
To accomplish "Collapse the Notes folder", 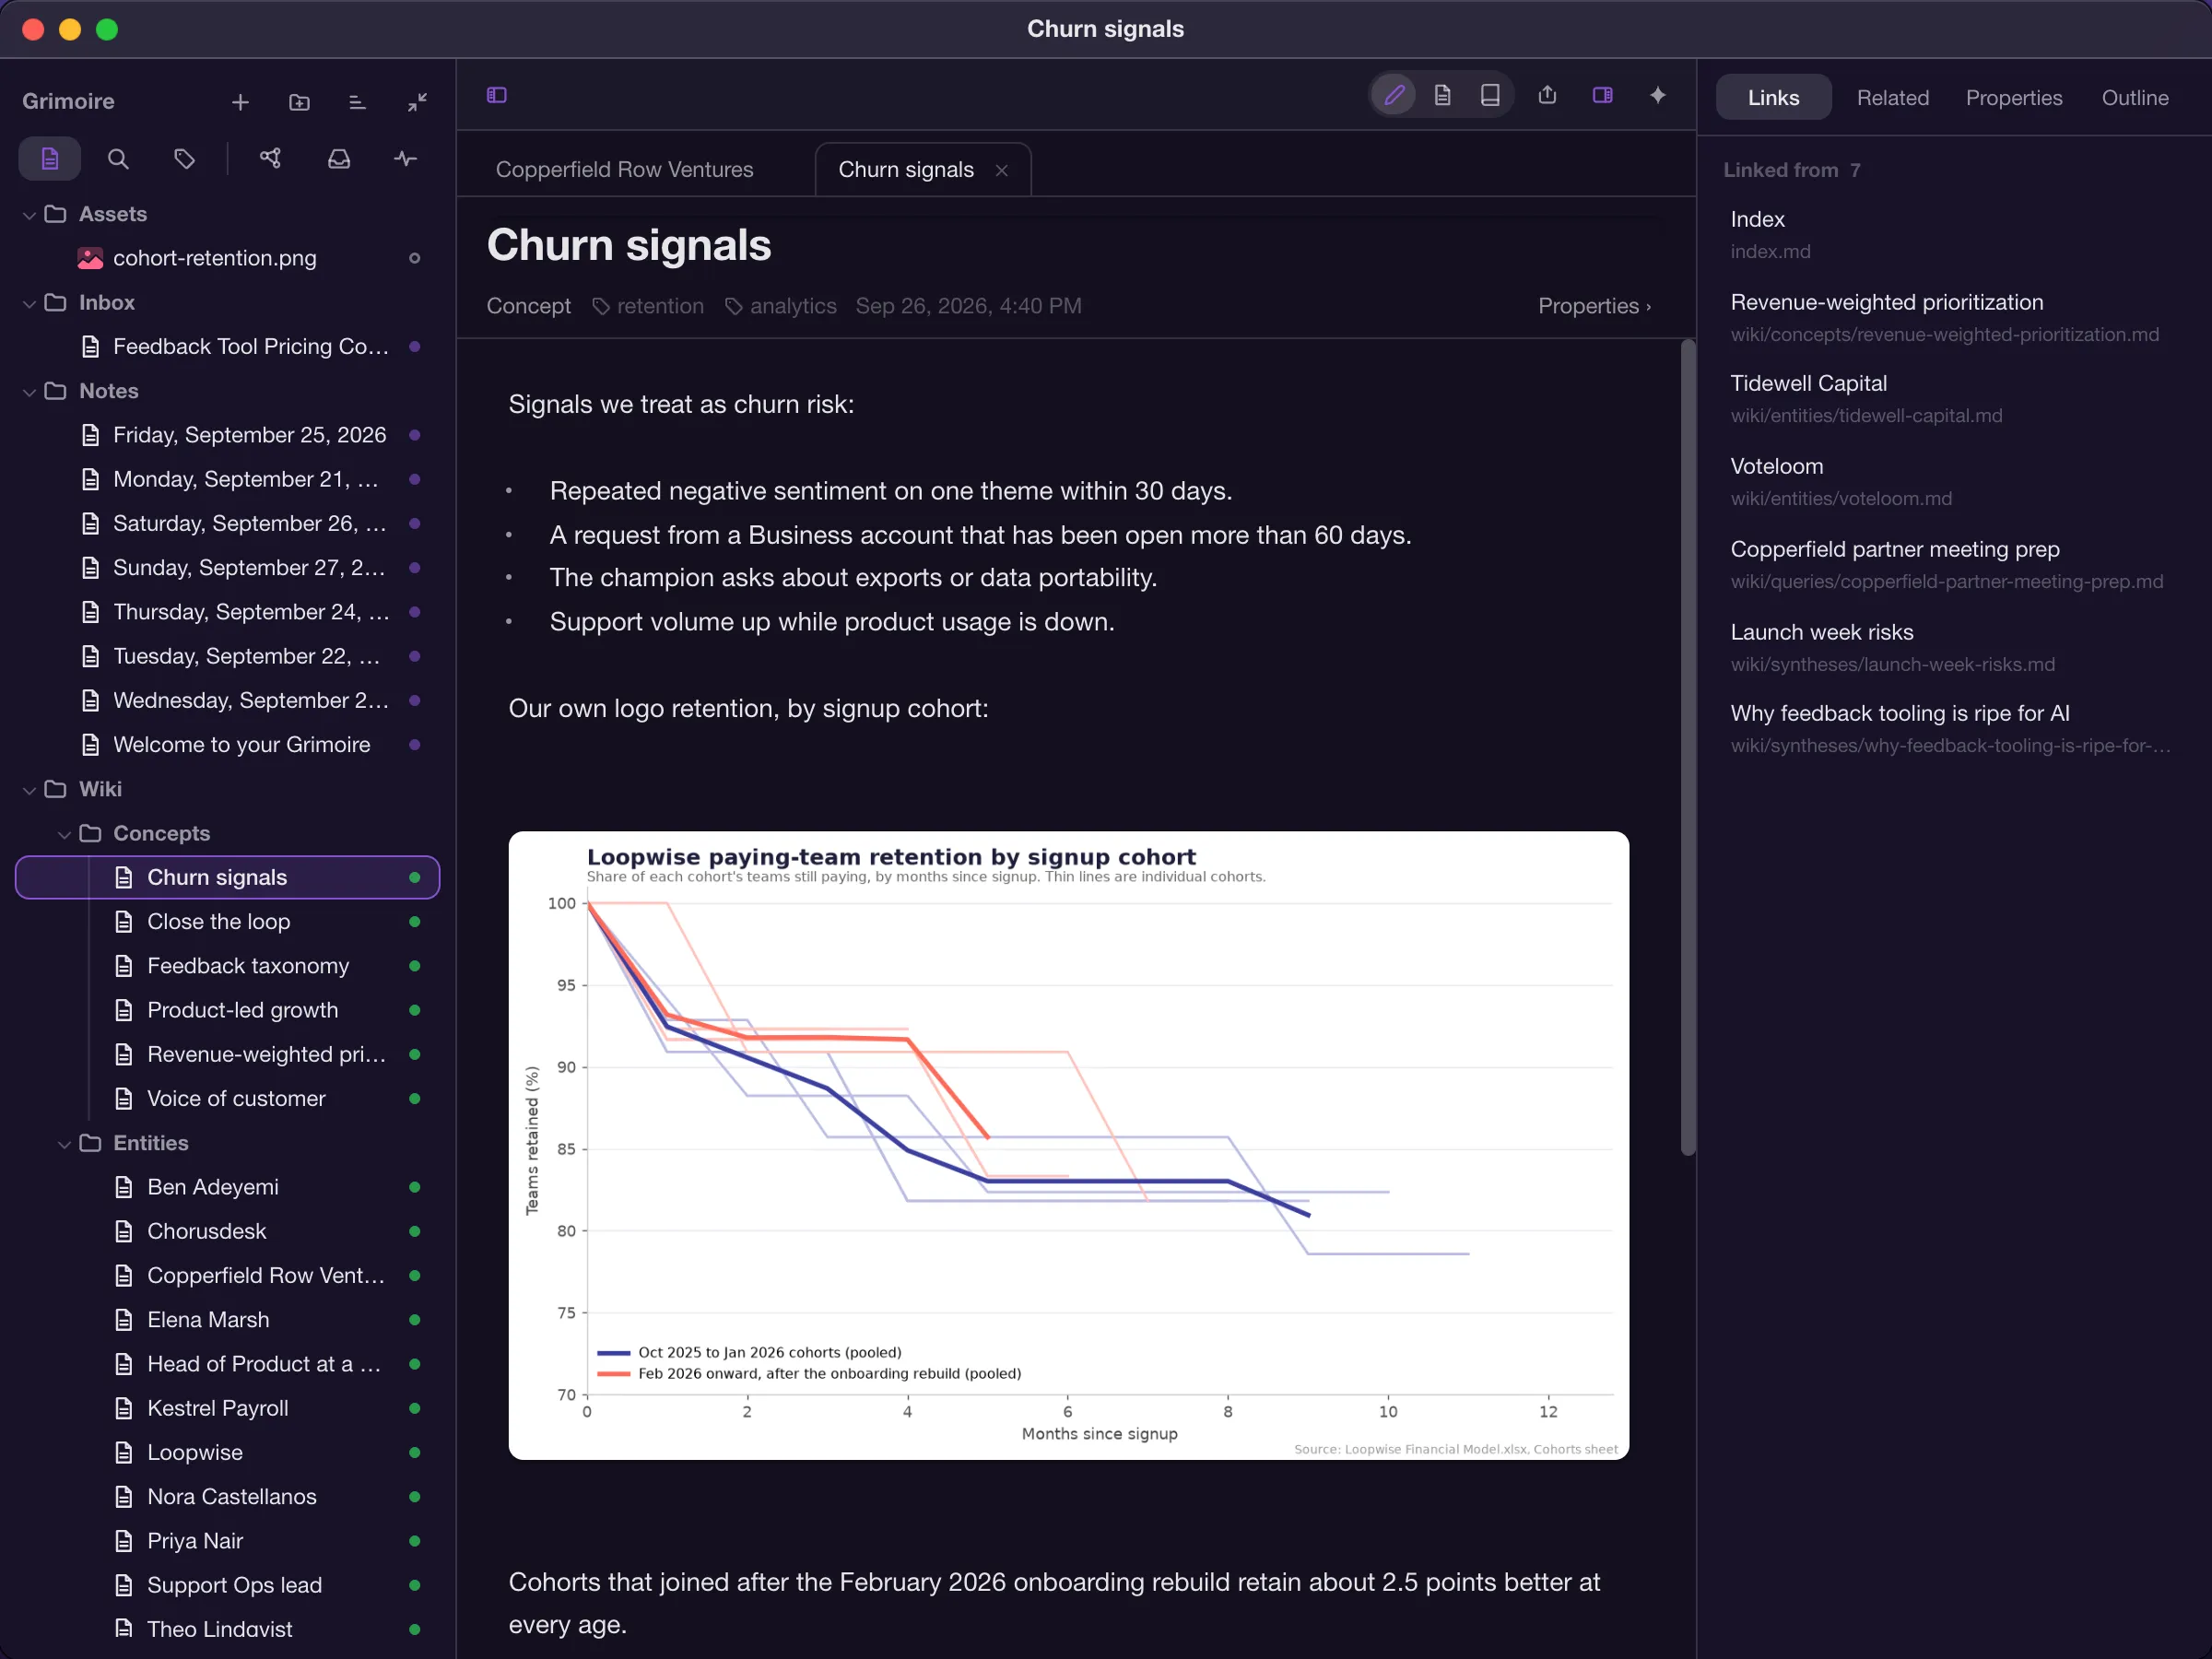I will pos(29,392).
